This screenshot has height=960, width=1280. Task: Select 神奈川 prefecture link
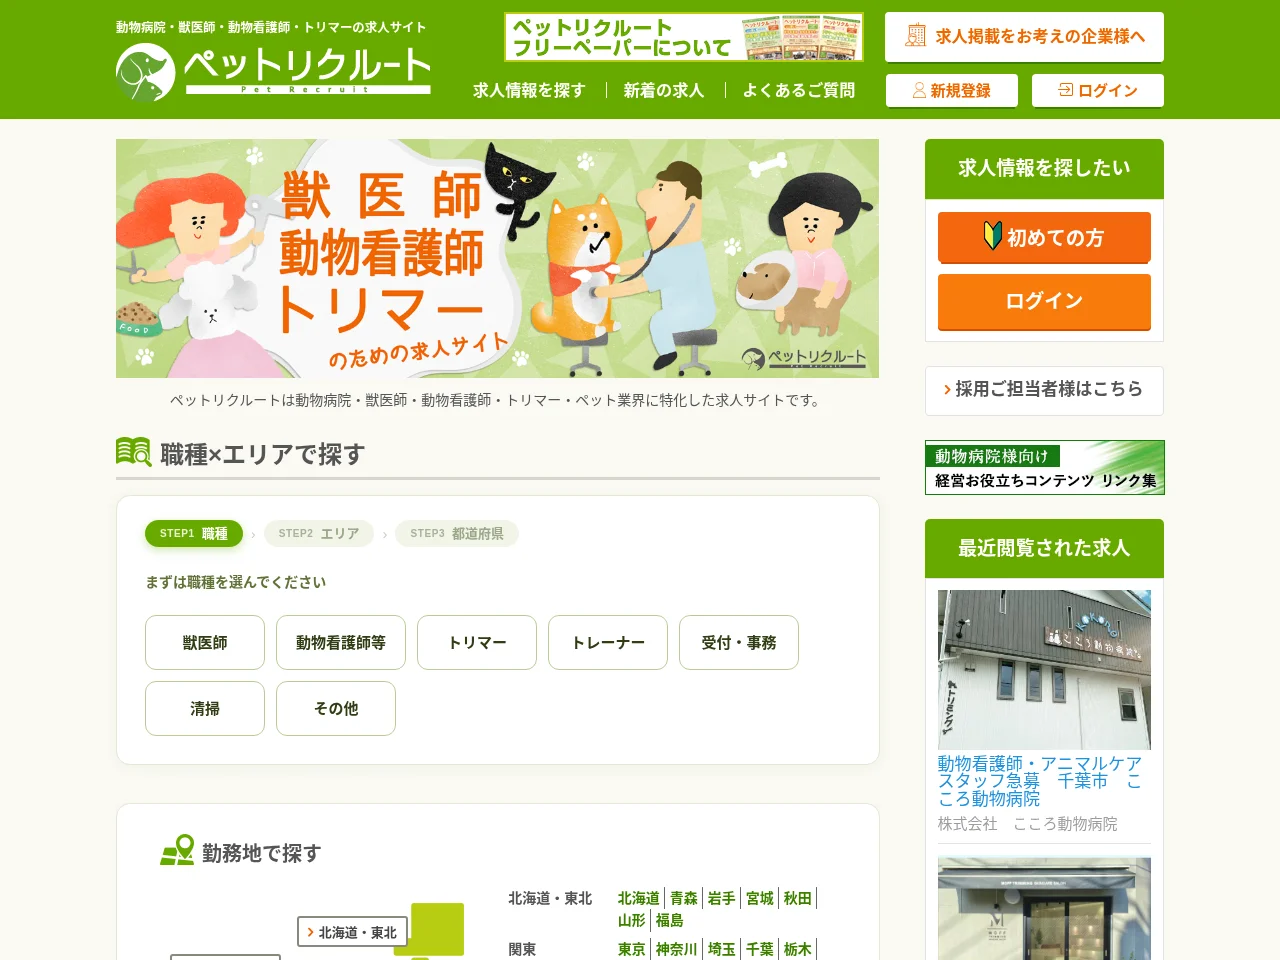(677, 949)
